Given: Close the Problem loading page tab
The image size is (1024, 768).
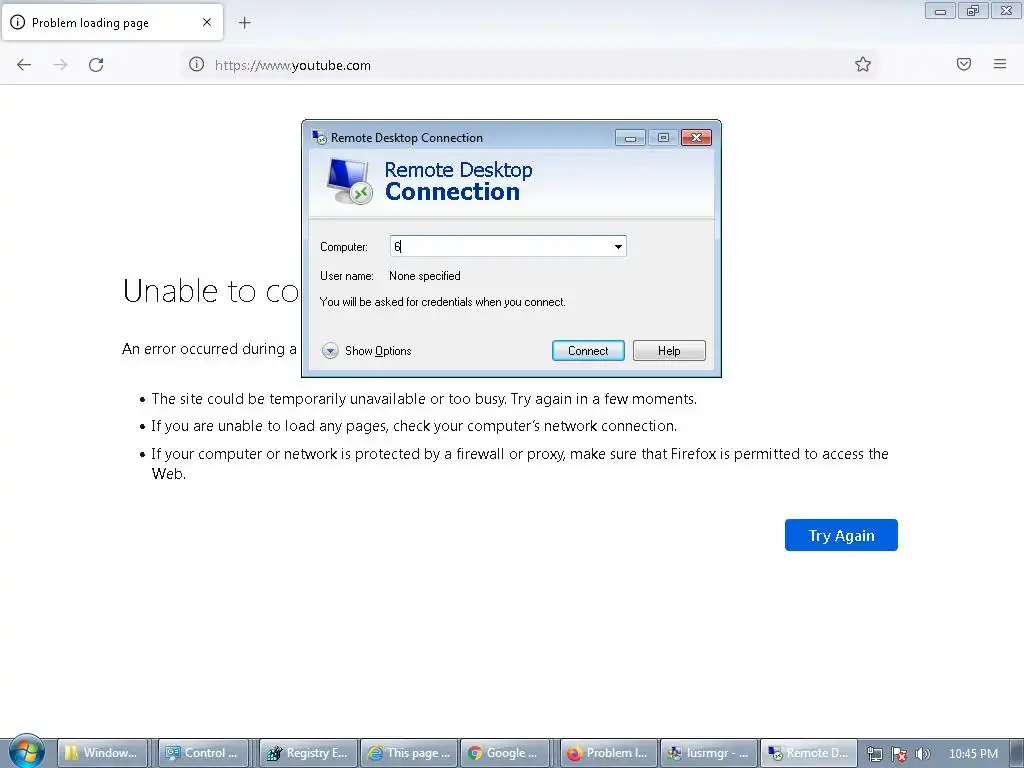Looking at the screenshot, I should [x=207, y=22].
